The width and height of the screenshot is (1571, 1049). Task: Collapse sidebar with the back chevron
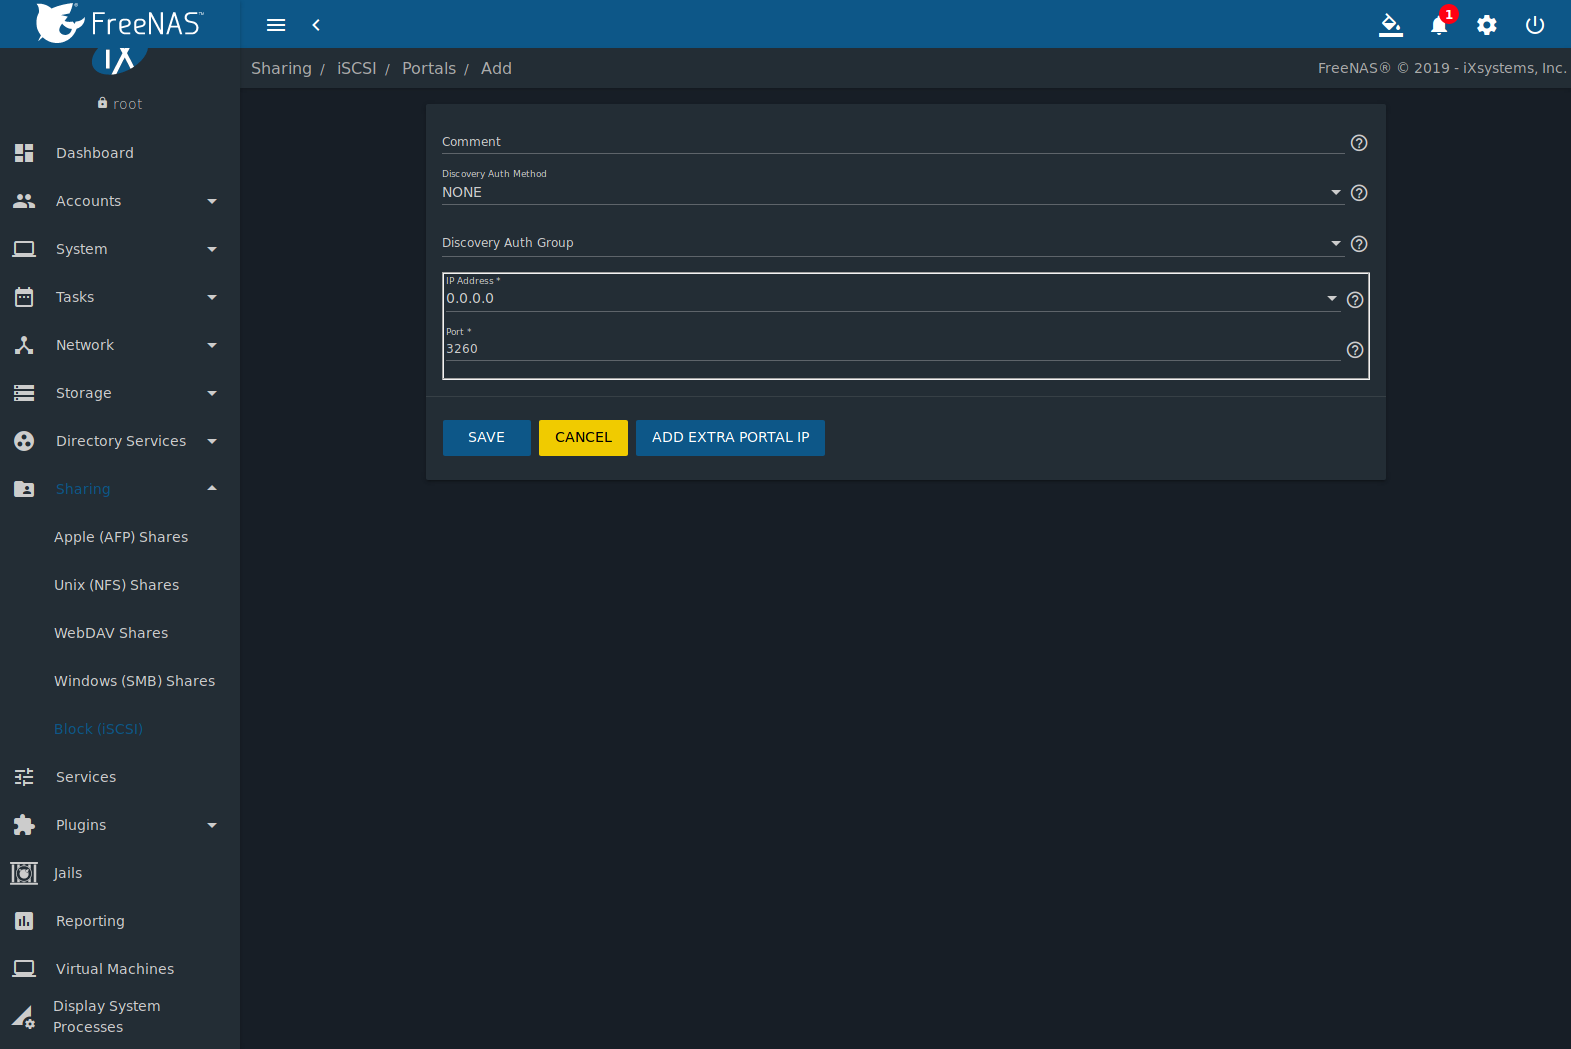click(316, 25)
